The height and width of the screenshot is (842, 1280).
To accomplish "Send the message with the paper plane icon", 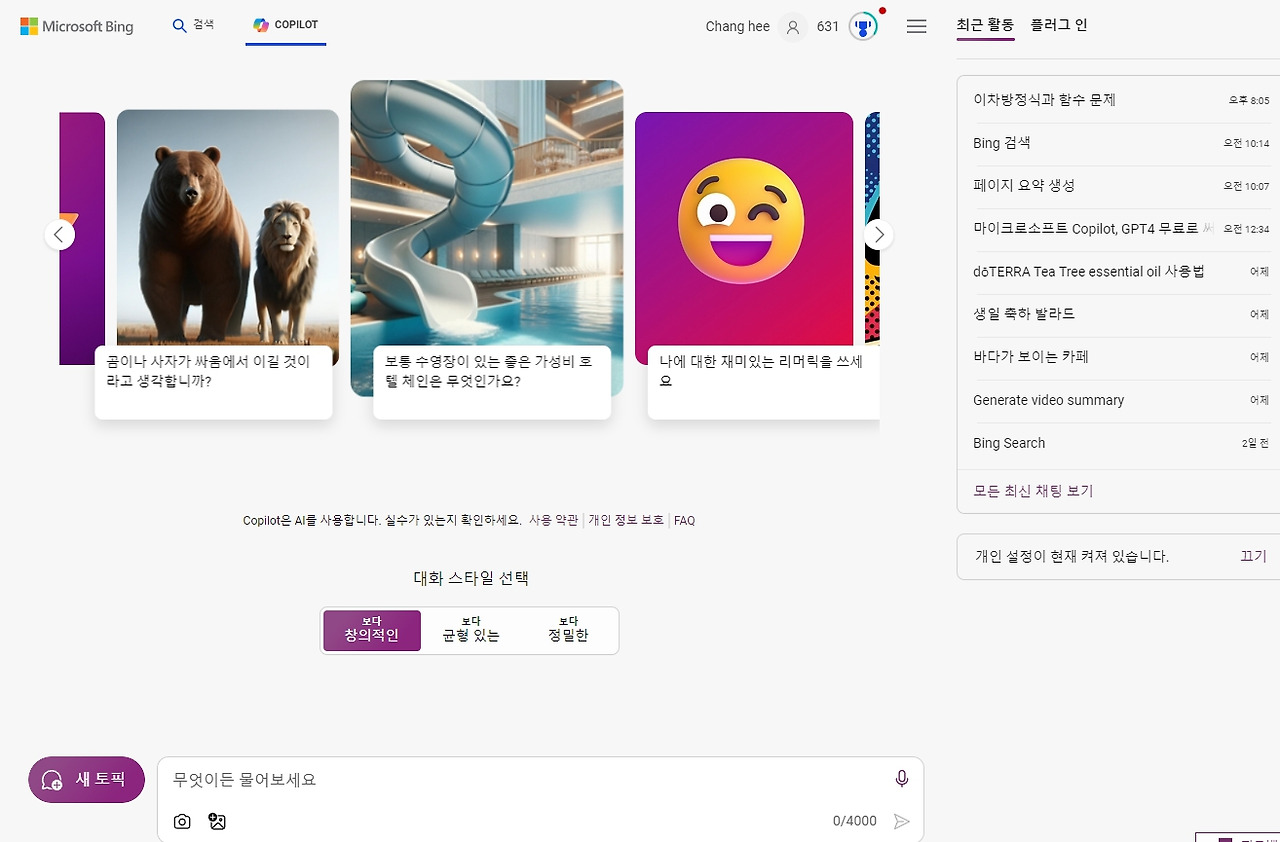I will (901, 821).
